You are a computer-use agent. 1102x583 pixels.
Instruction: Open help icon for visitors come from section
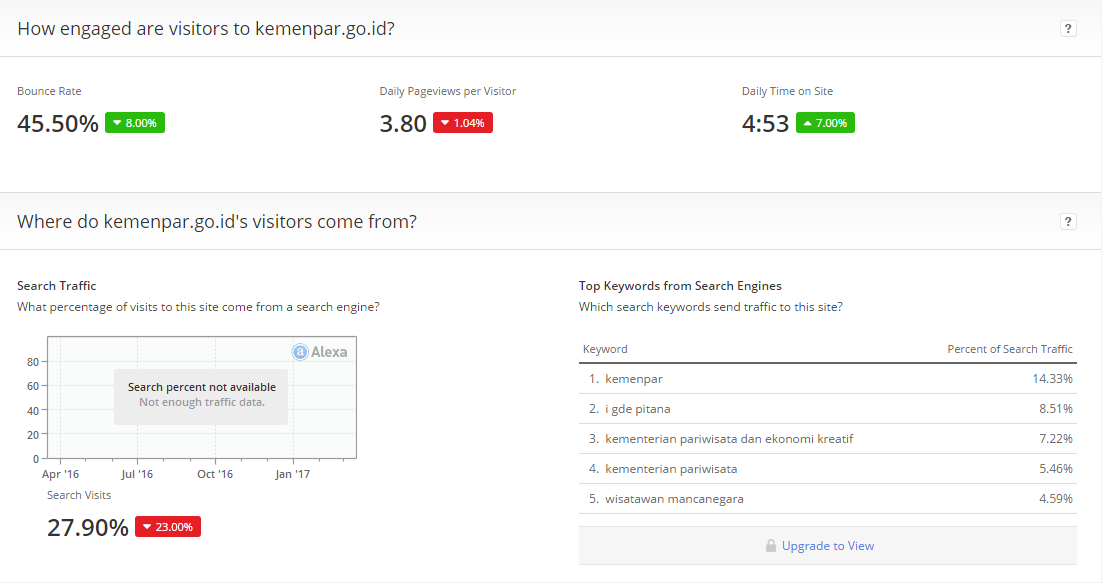pyautogui.click(x=1068, y=221)
